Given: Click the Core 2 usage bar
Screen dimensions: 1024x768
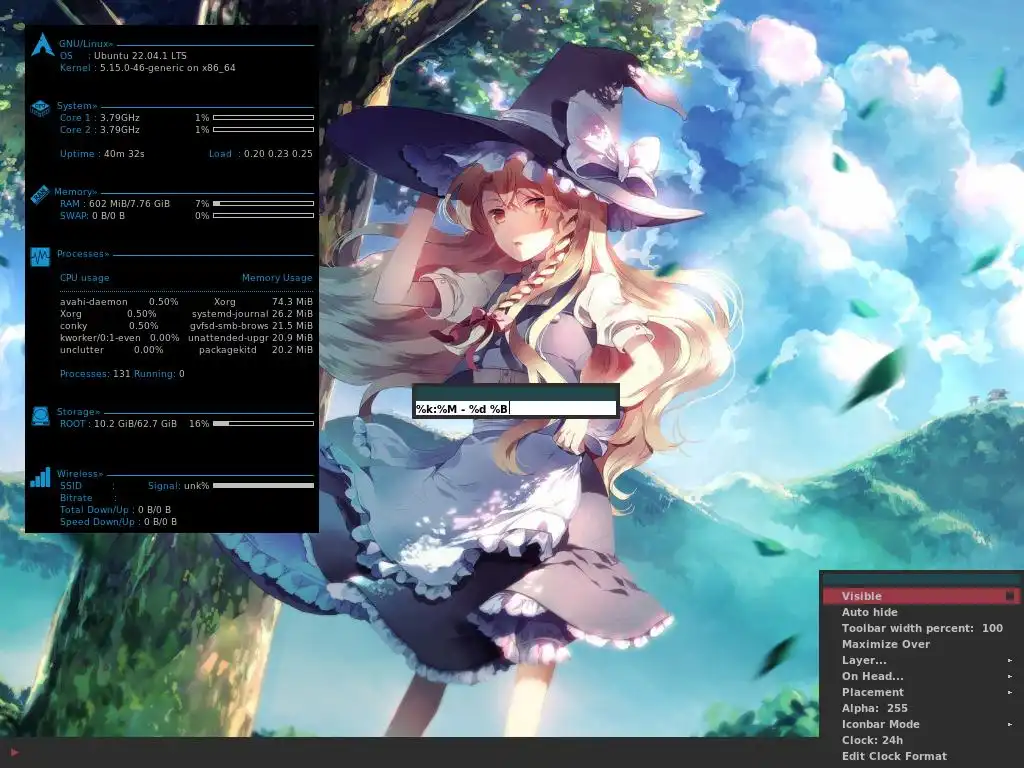Looking at the screenshot, I should (263, 129).
